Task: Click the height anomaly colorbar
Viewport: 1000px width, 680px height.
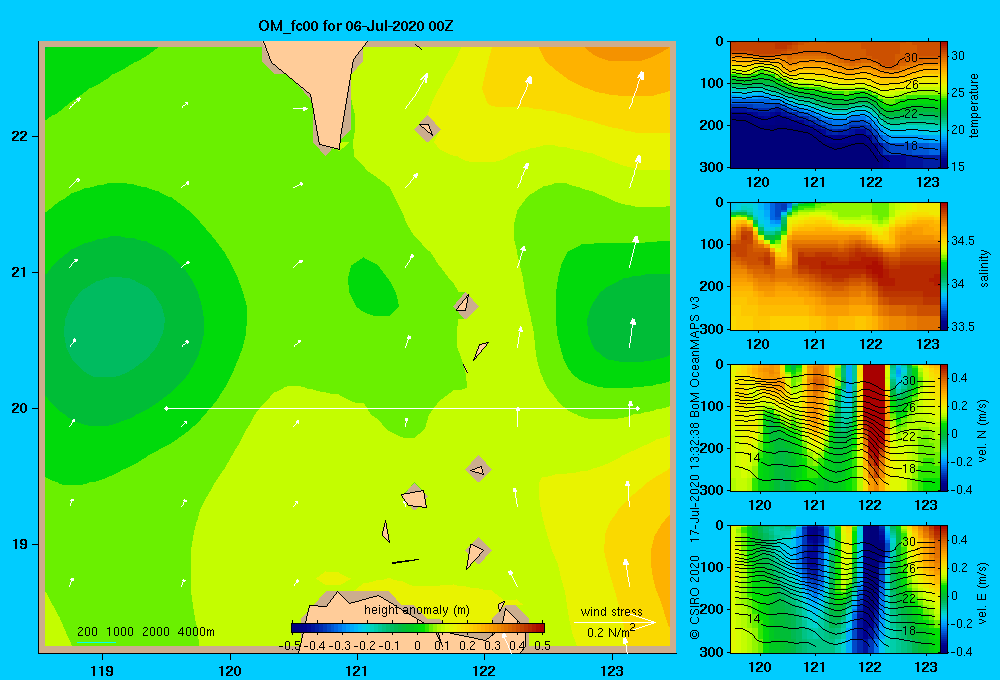Action: [418, 628]
